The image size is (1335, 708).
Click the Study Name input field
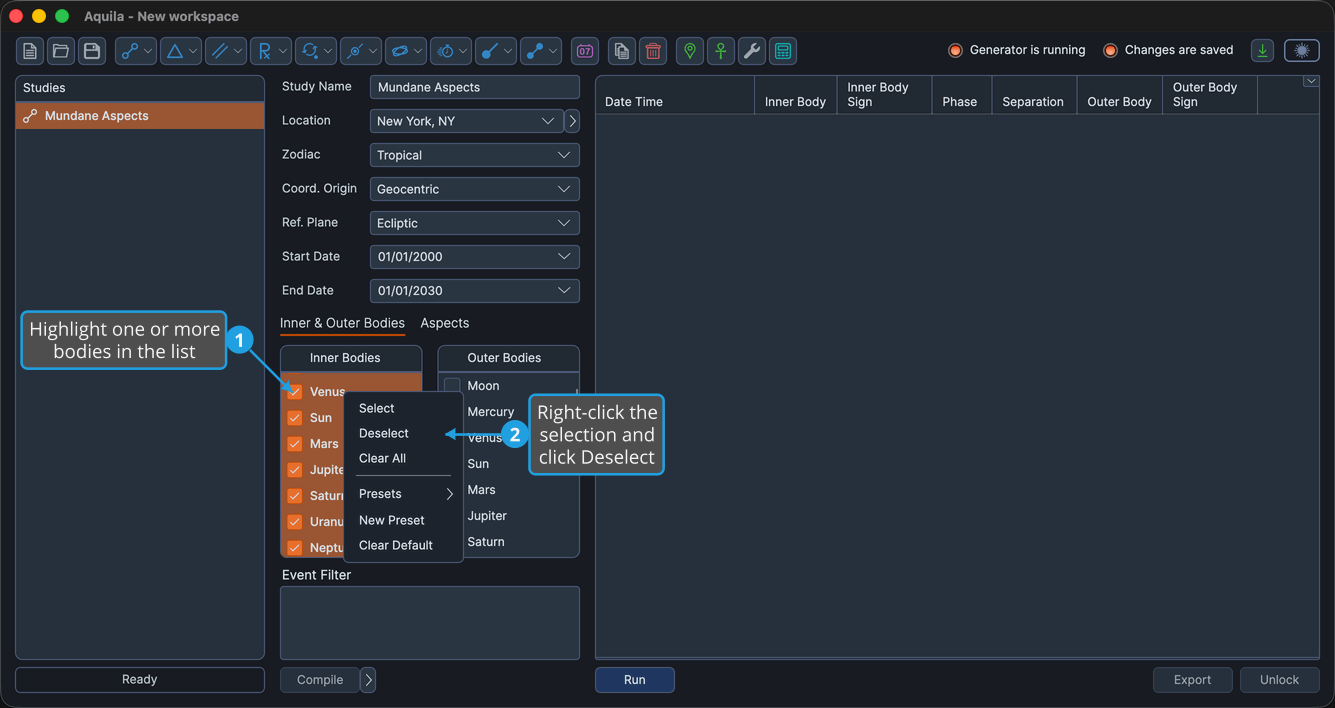coord(475,87)
